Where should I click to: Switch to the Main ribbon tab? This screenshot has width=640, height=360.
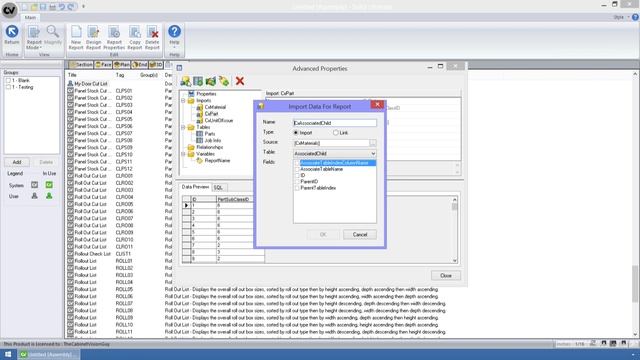(x=30, y=18)
